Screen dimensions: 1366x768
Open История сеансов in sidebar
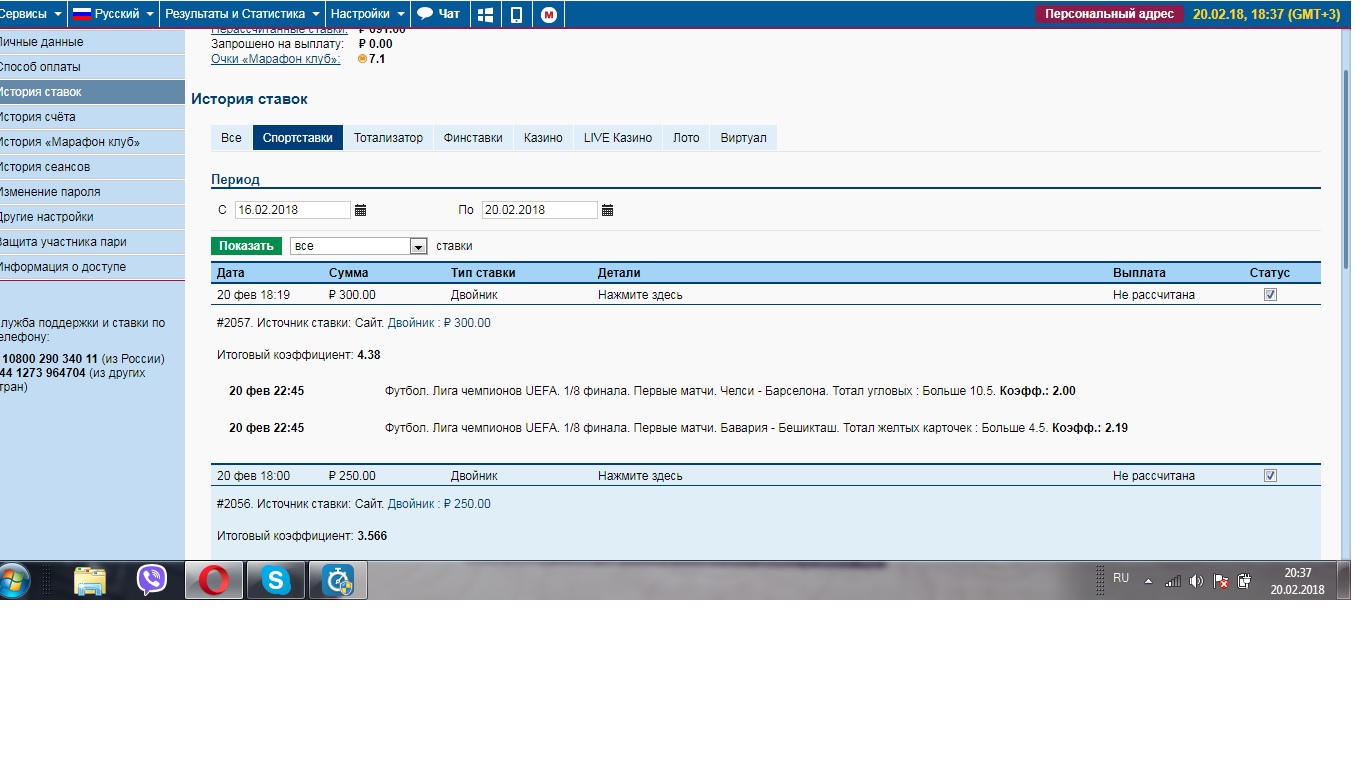click(92, 167)
